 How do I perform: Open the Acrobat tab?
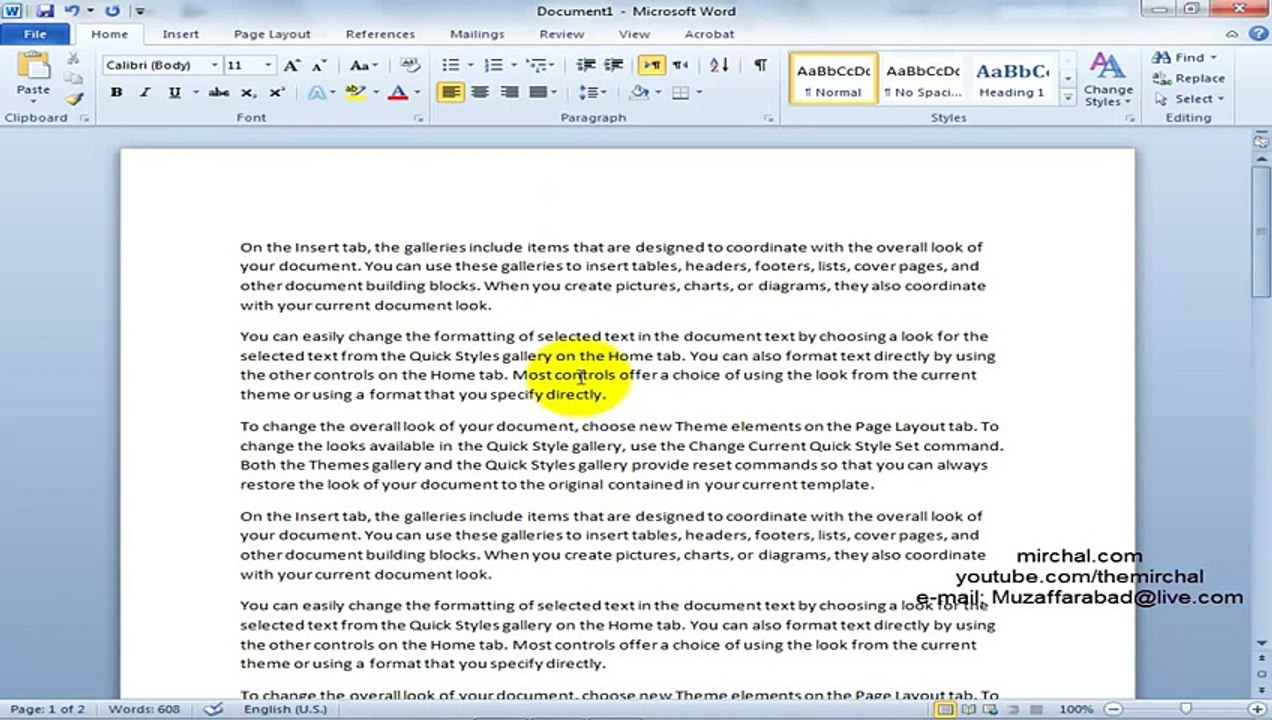click(709, 34)
